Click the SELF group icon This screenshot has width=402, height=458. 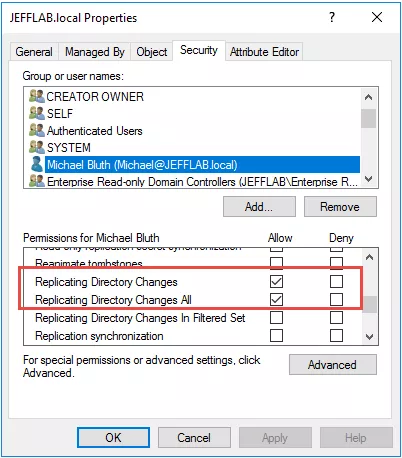36,113
